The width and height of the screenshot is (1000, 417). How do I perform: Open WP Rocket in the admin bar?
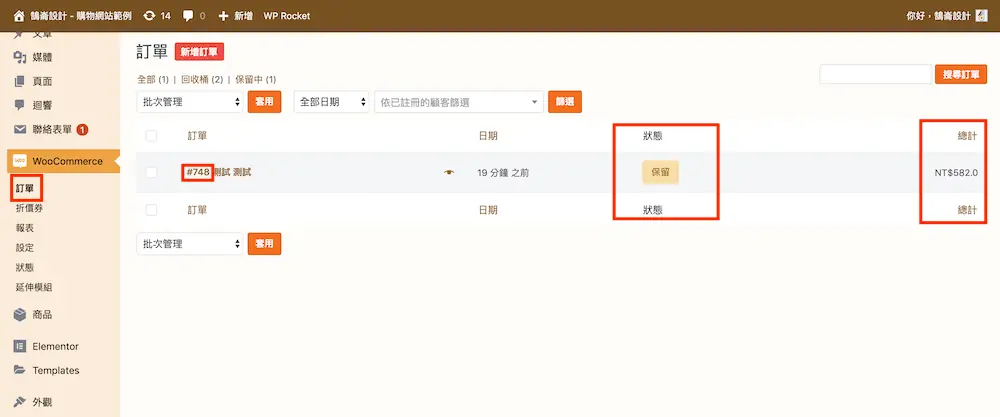(287, 15)
